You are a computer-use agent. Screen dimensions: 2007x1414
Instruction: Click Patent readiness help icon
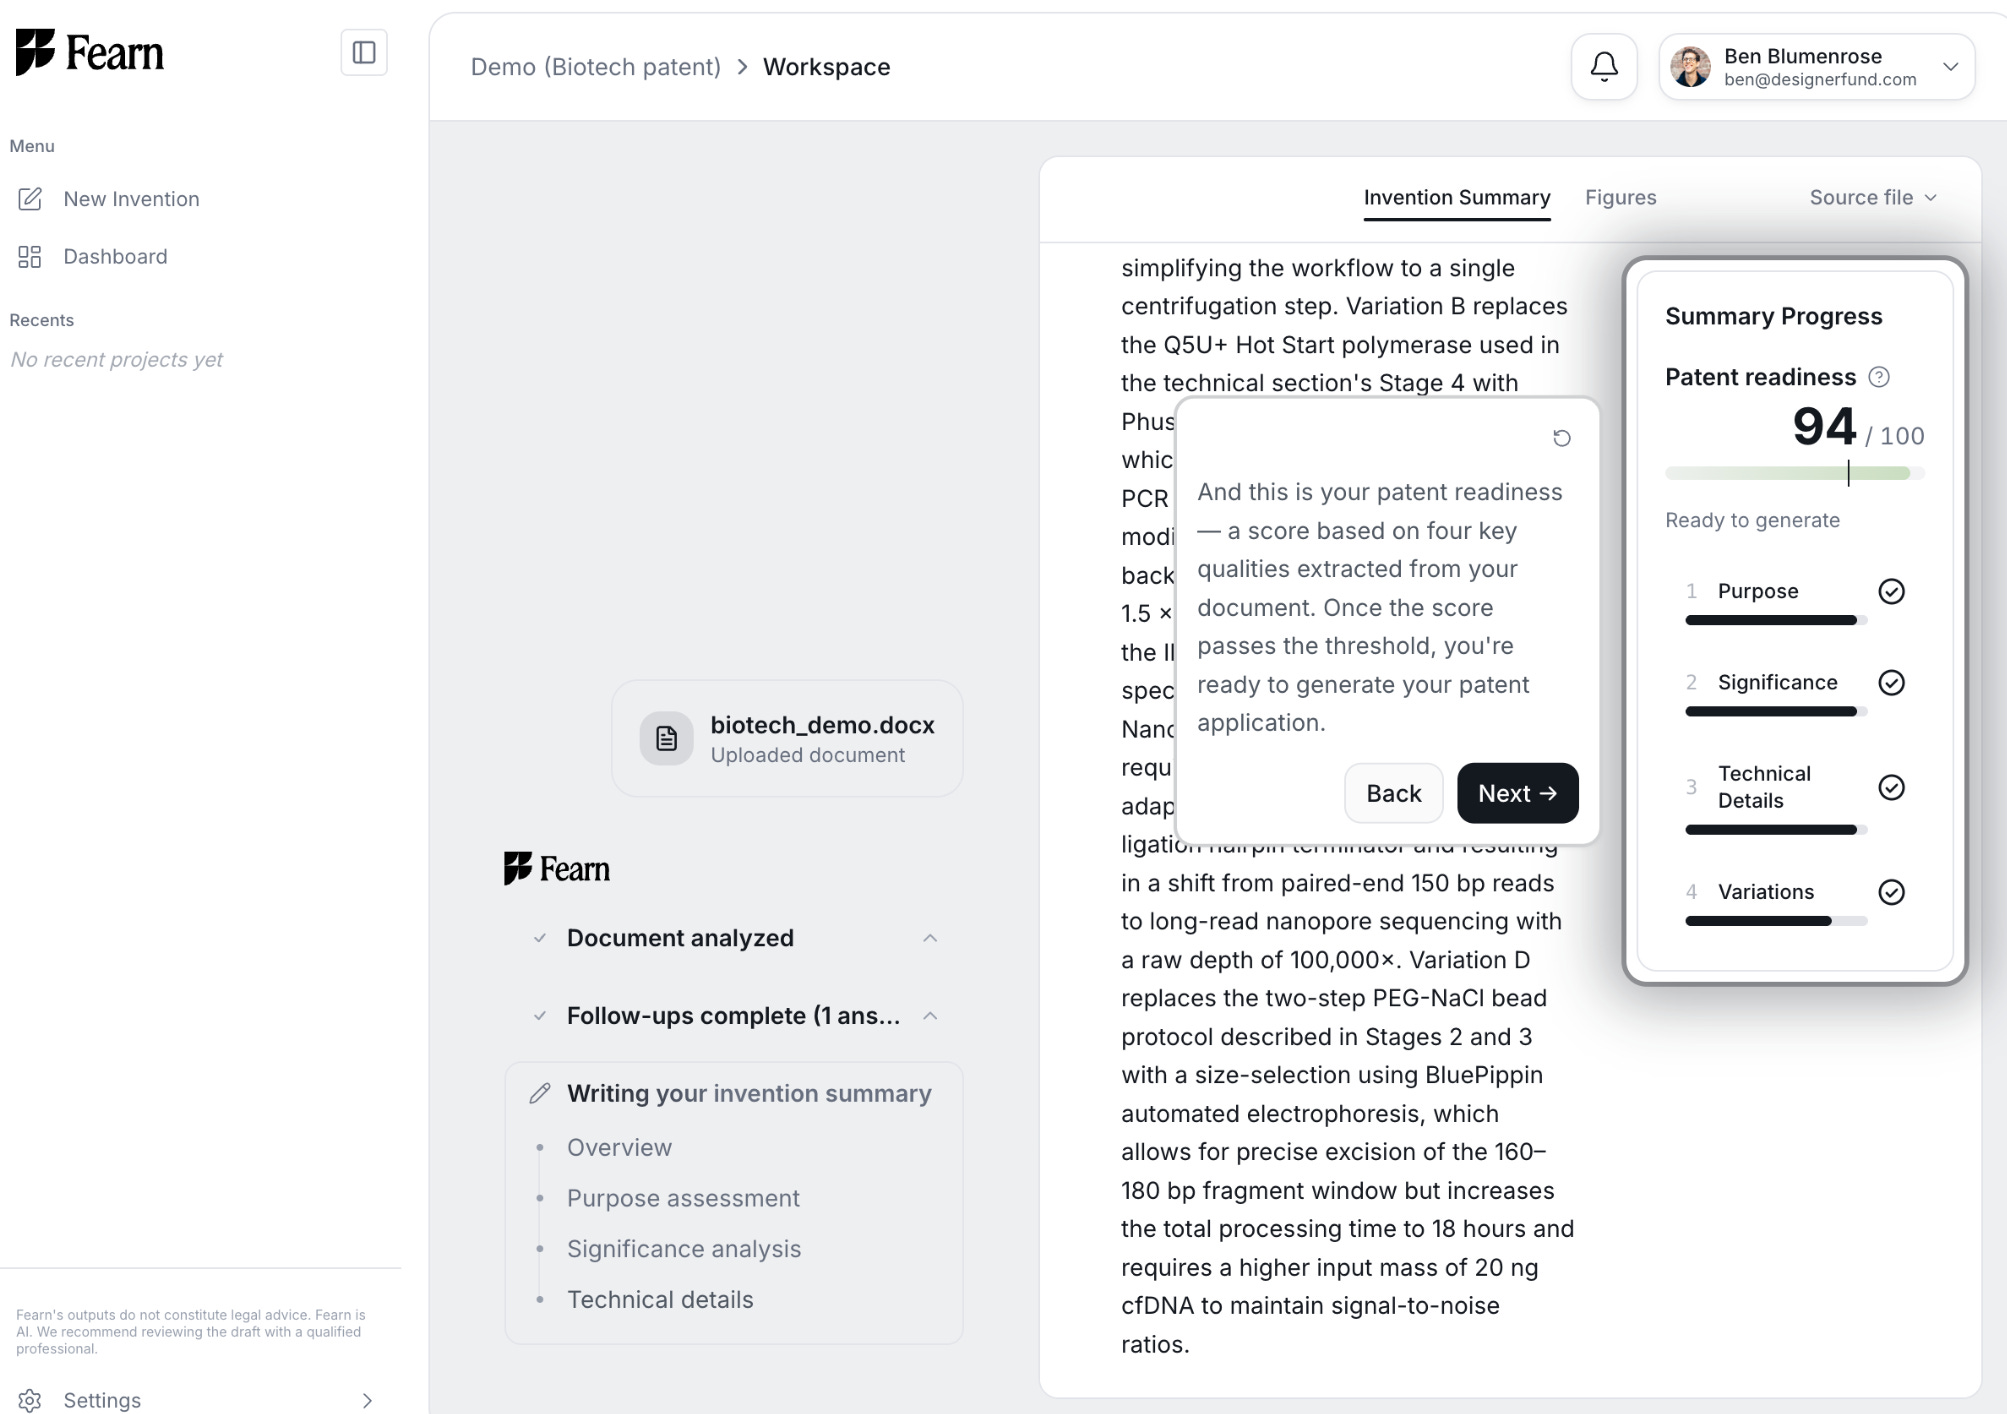pos(1879,377)
